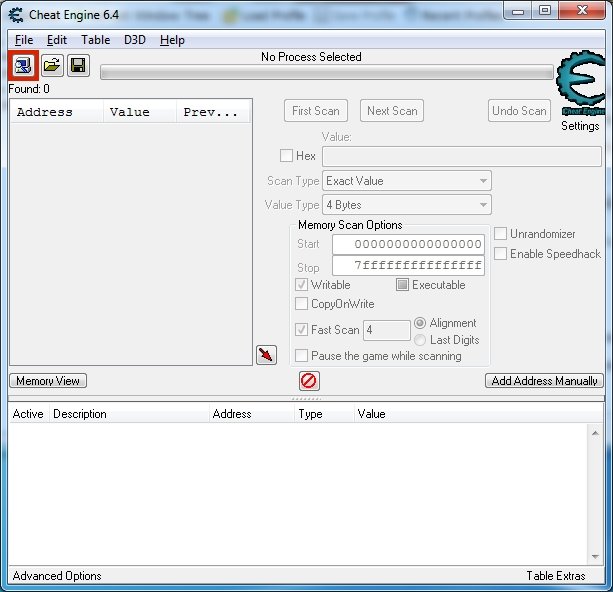Open the Help menu
The image size is (613, 592).
click(172, 40)
